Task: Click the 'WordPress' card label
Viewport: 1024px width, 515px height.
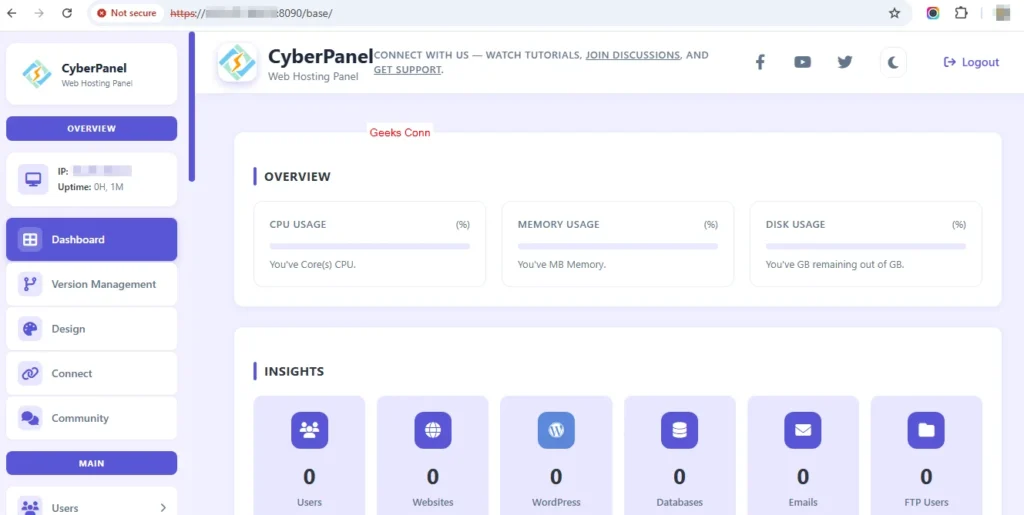Action: point(556,503)
